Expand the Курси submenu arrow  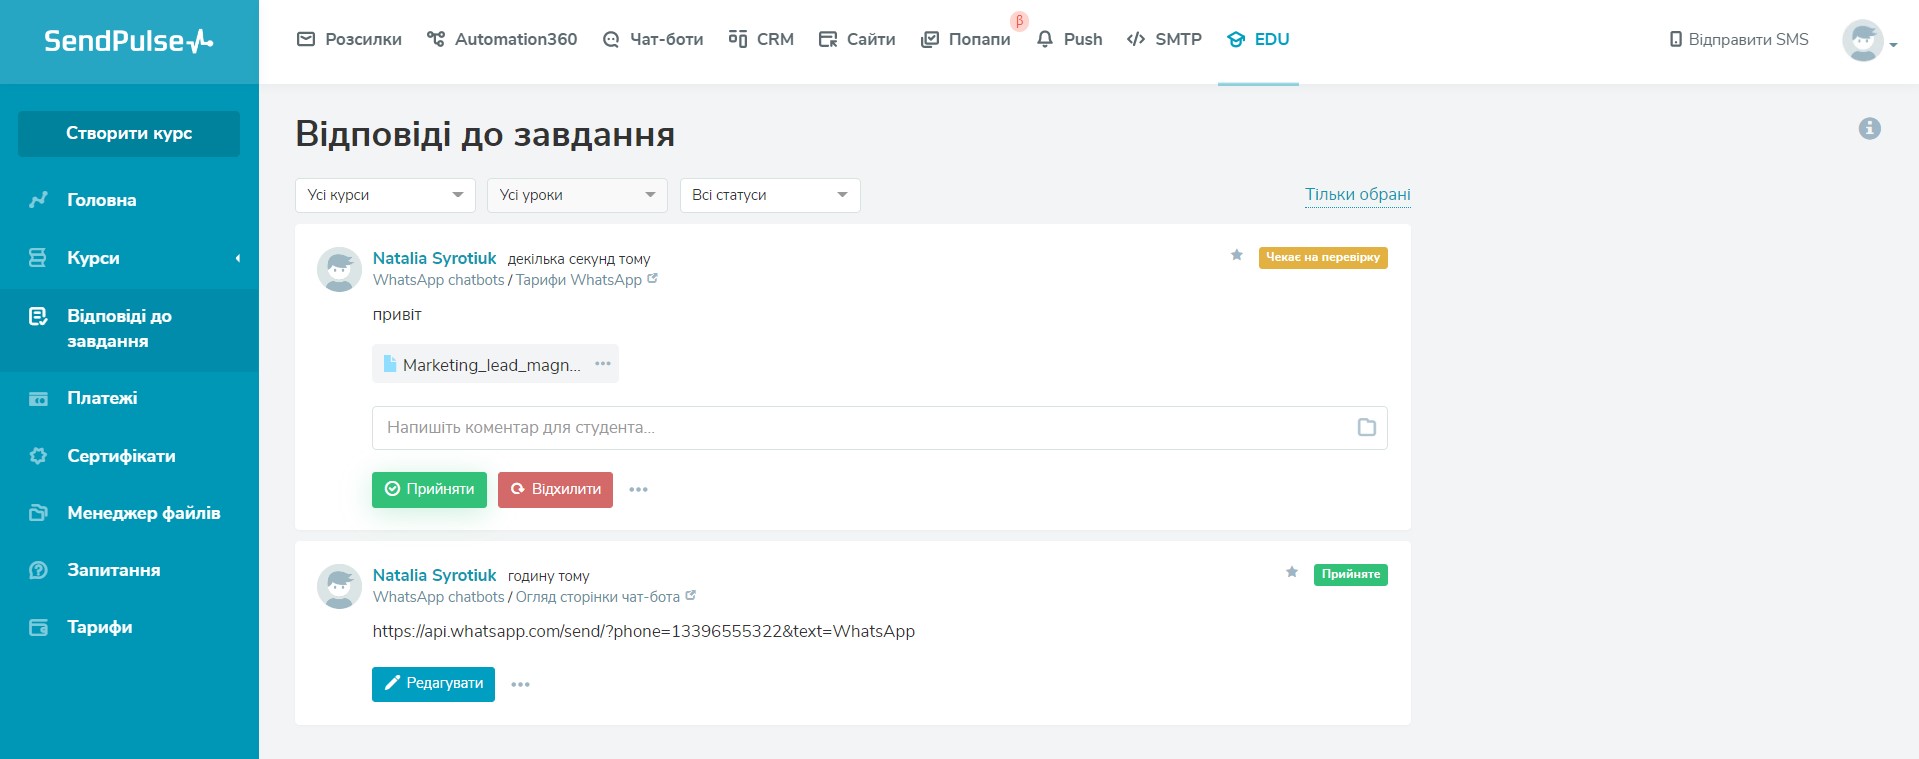(238, 258)
